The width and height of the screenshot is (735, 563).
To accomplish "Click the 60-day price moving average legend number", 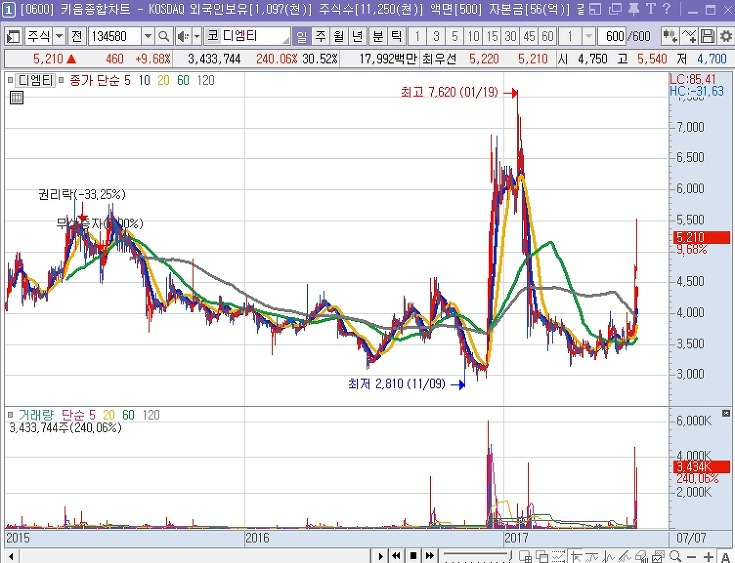I will coord(183,81).
